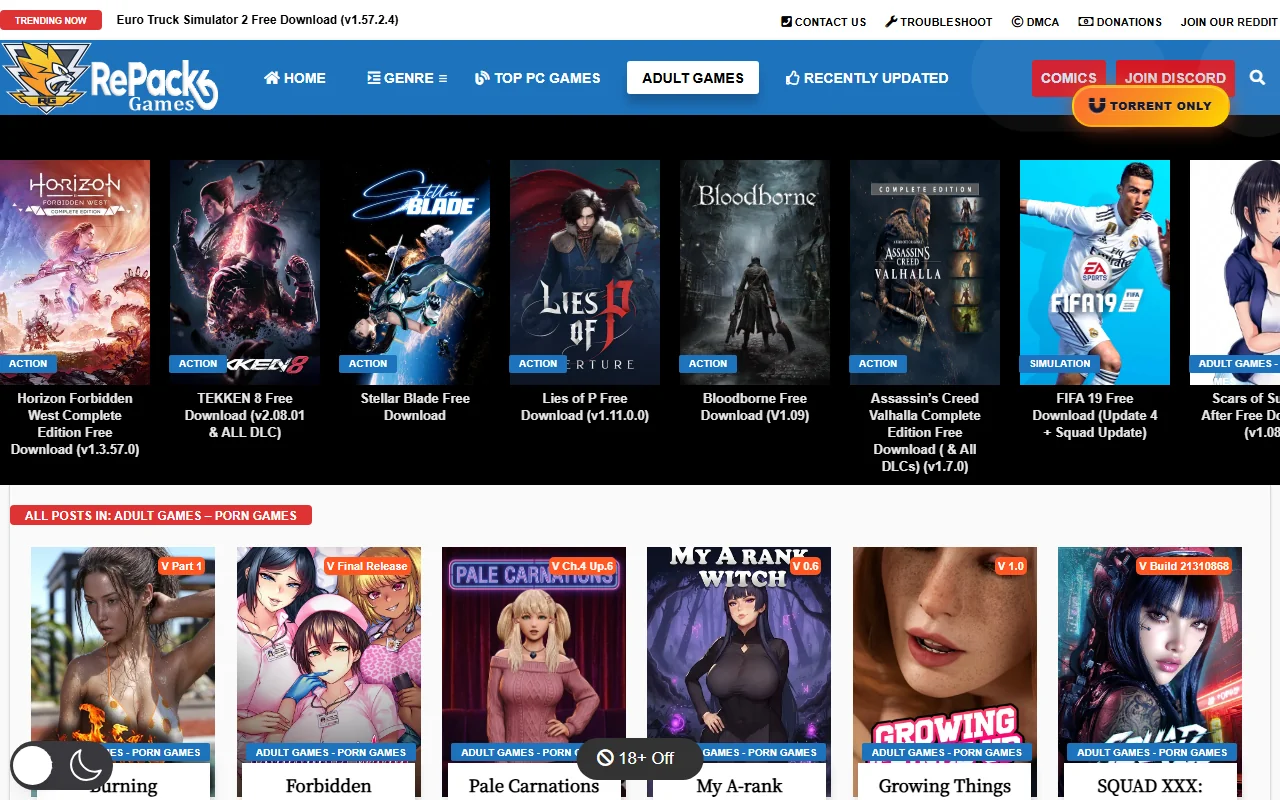Select RECENTLY UPDATED in the navigation

point(876,77)
